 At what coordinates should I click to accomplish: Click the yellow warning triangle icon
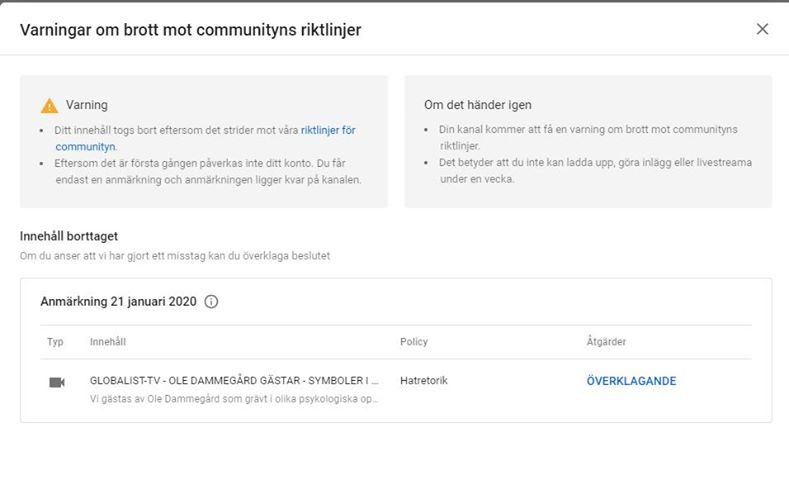coord(49,105)
